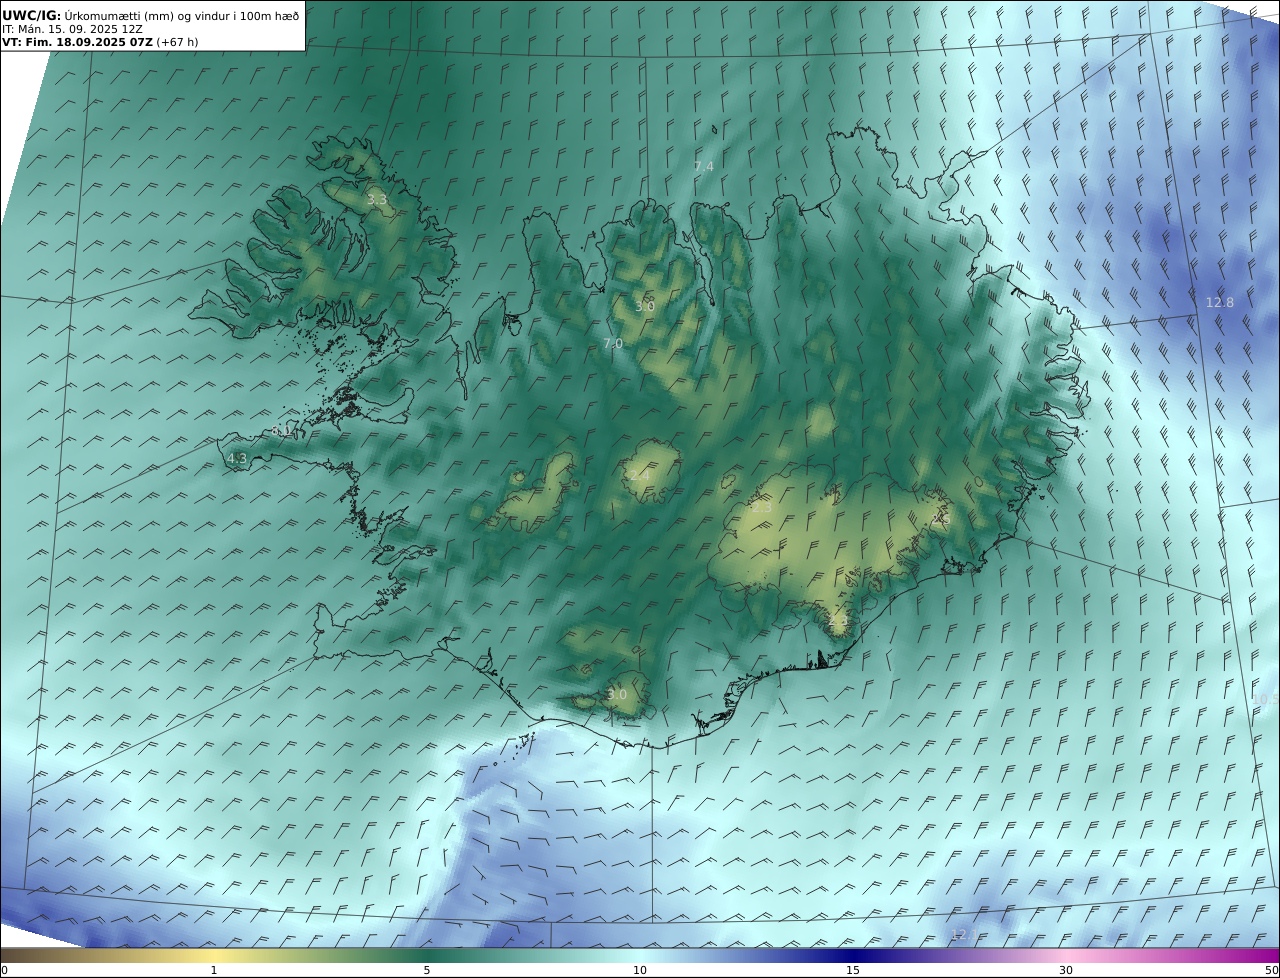The height and width of the screenshot is (978, 1280).
Task: Click the 3.0 value on the south coast glacier
Action: pyautogui.click(x=617, y=694)
